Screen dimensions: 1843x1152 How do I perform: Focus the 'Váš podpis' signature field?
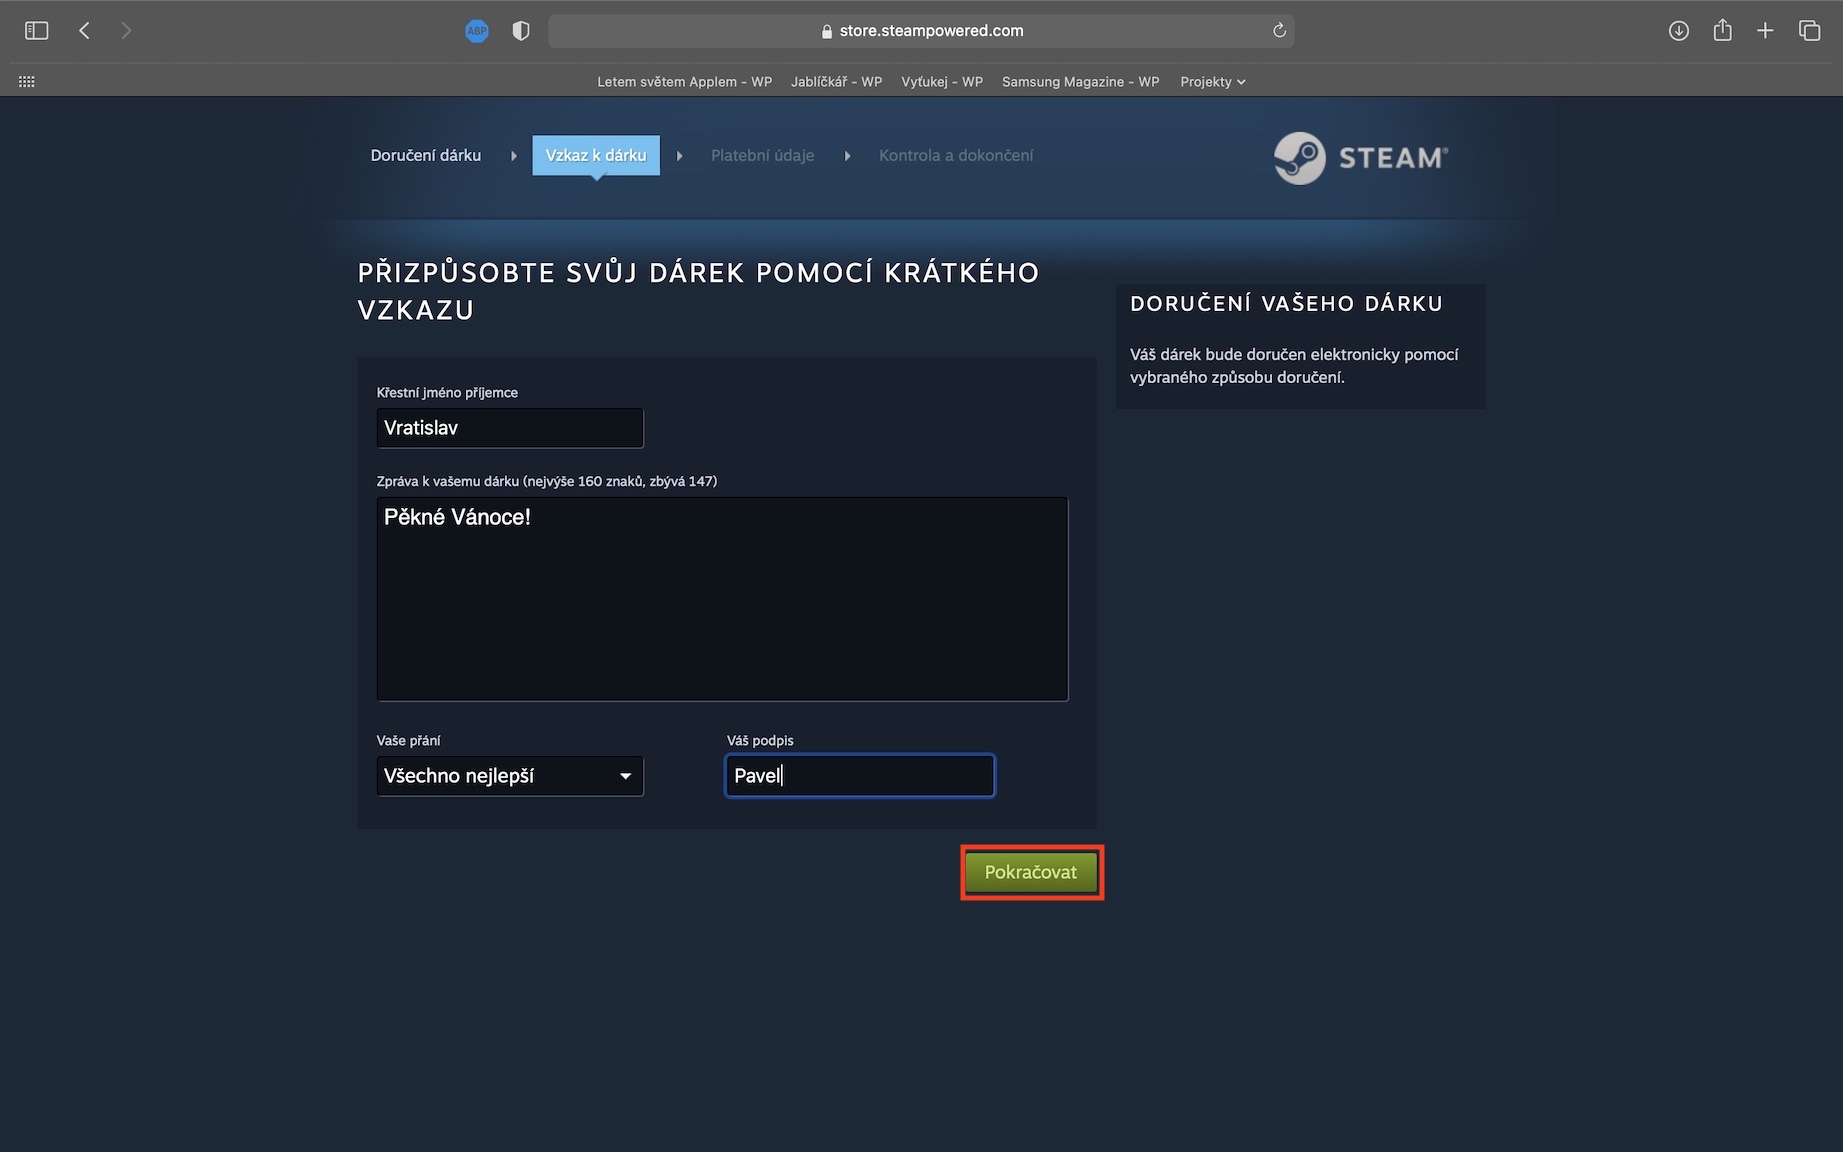(860, 776)
